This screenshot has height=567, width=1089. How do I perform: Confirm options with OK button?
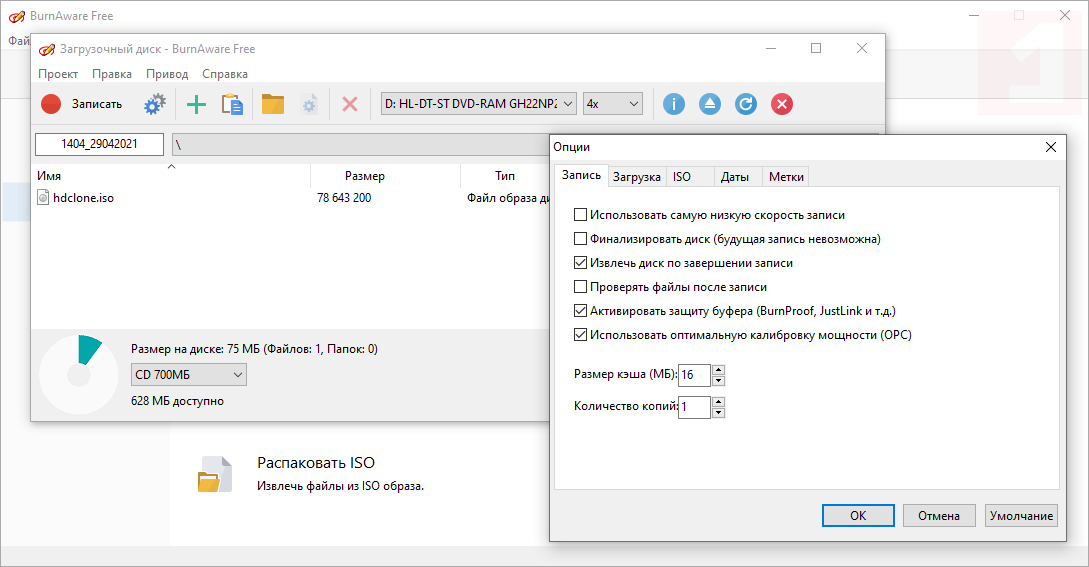858,516
